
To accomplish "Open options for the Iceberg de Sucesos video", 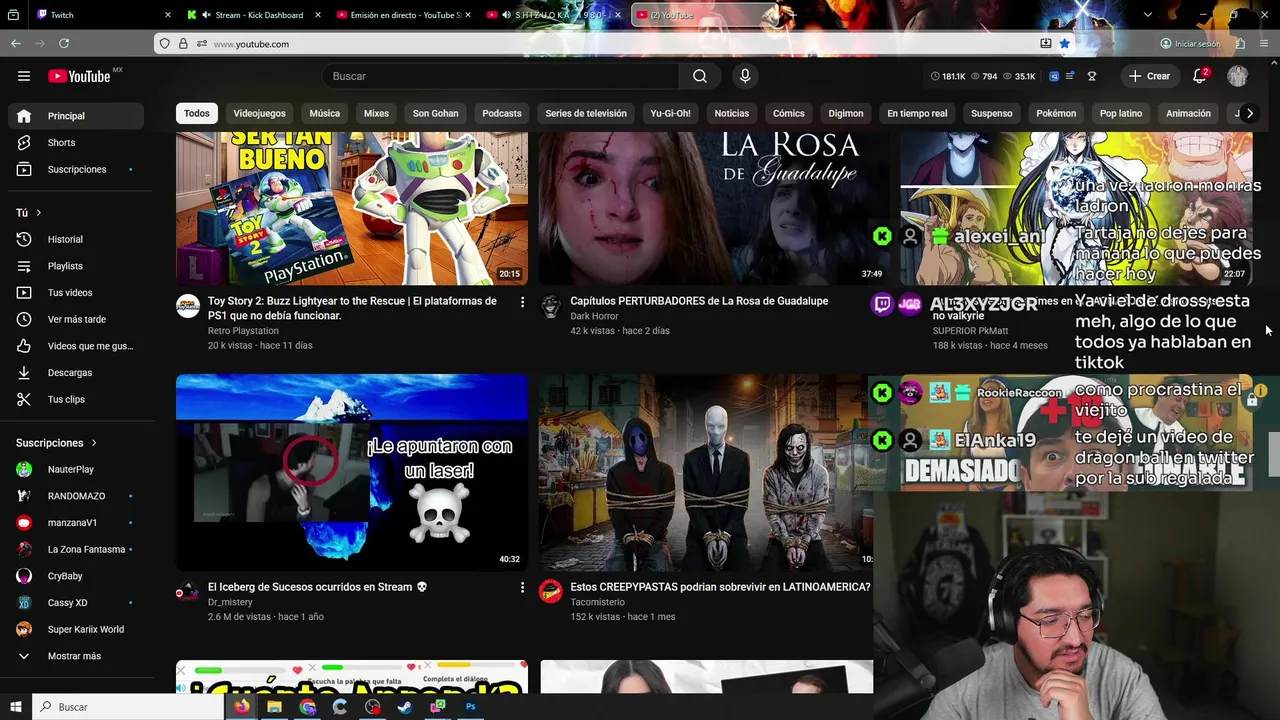I will tap(522, 587).
